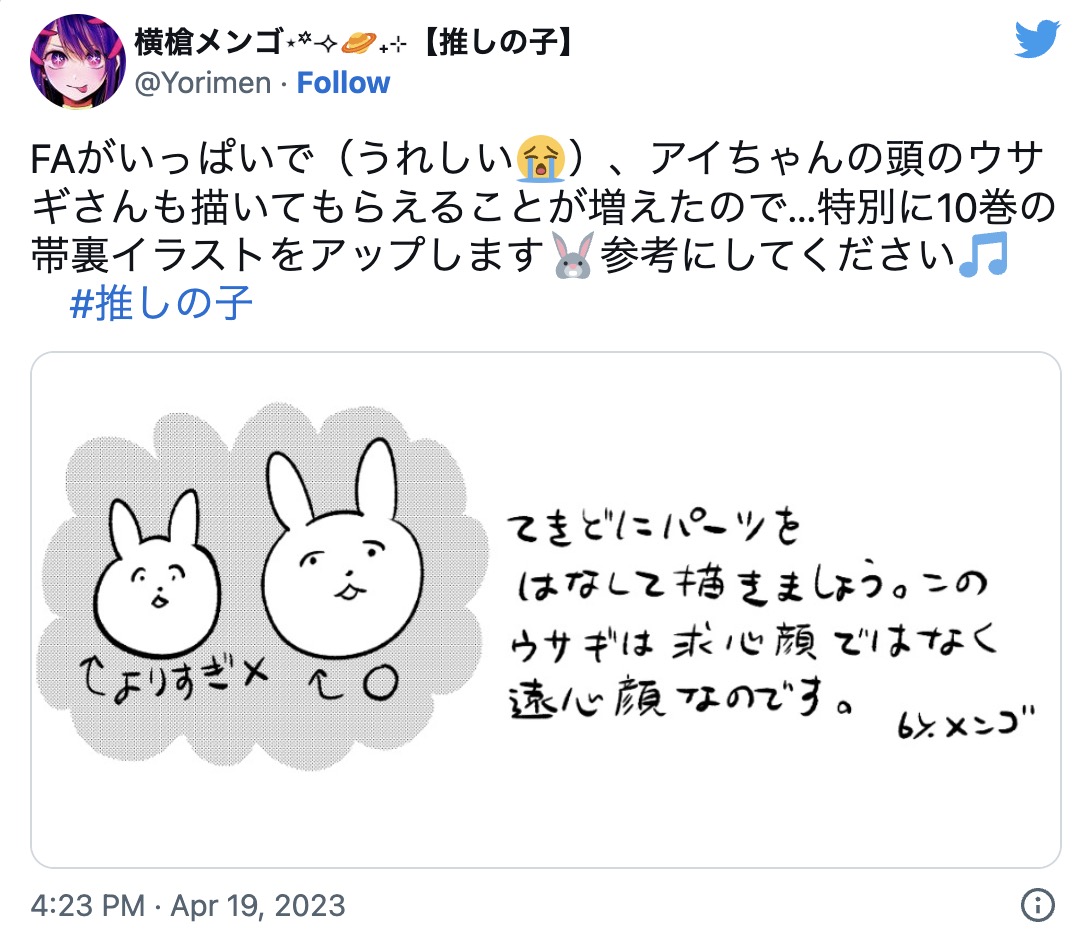Click the rabbit face emoji
Screen dimensions: 1082x932
573,255
